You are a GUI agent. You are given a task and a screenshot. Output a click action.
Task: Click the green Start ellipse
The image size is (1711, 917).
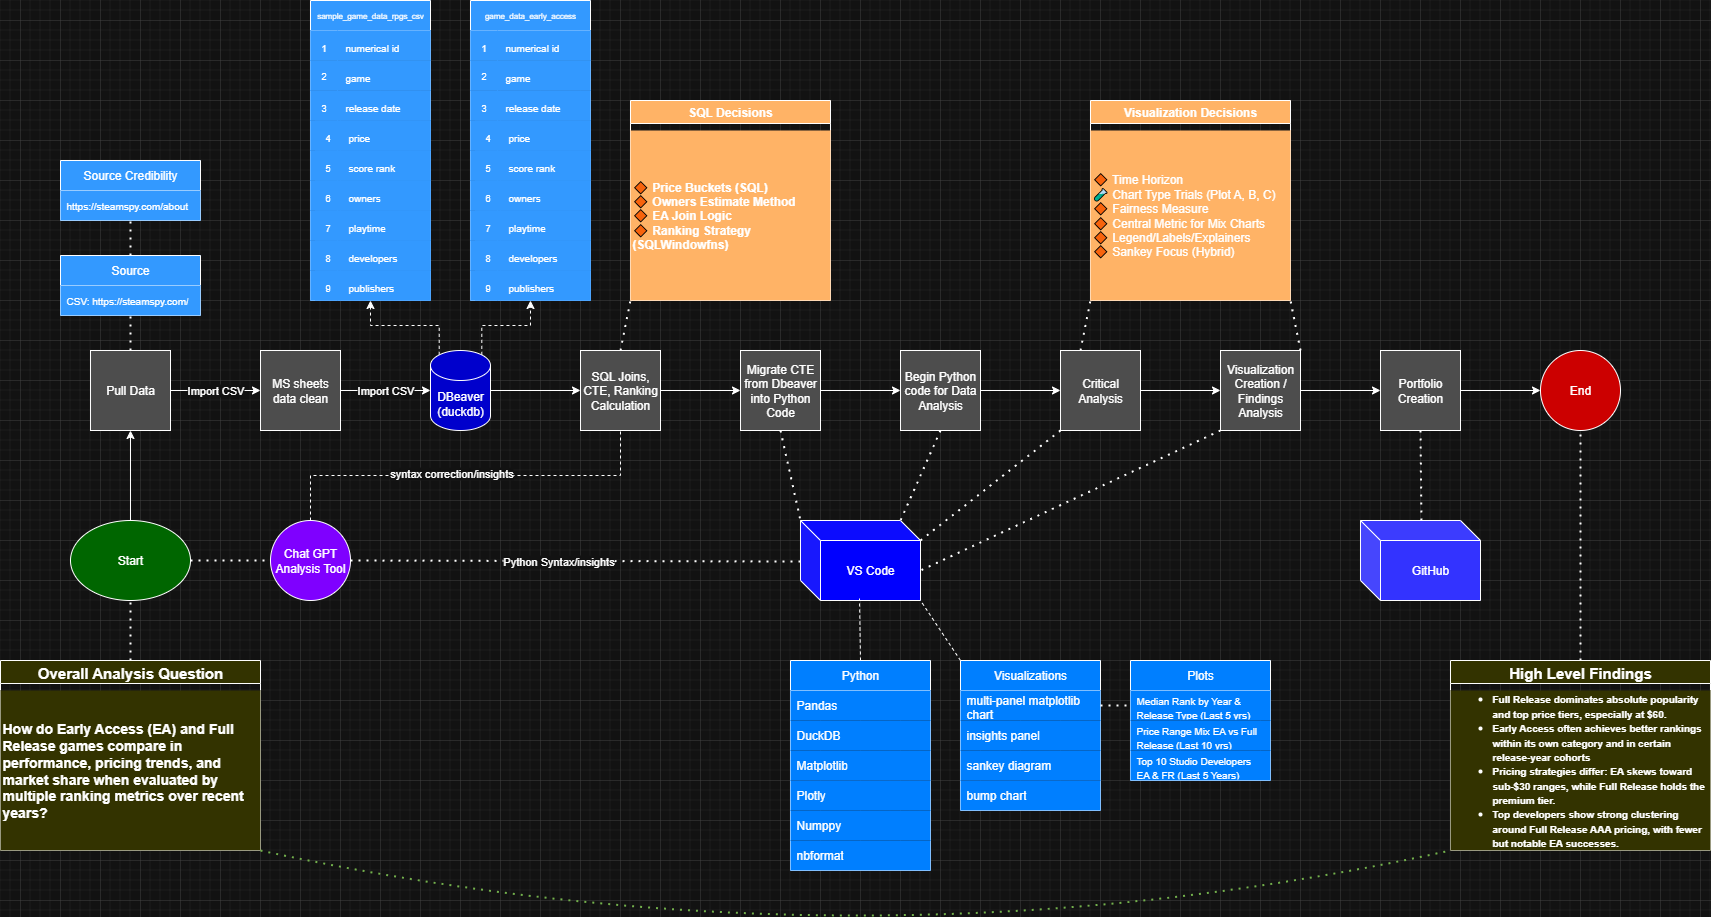(130, 561)
